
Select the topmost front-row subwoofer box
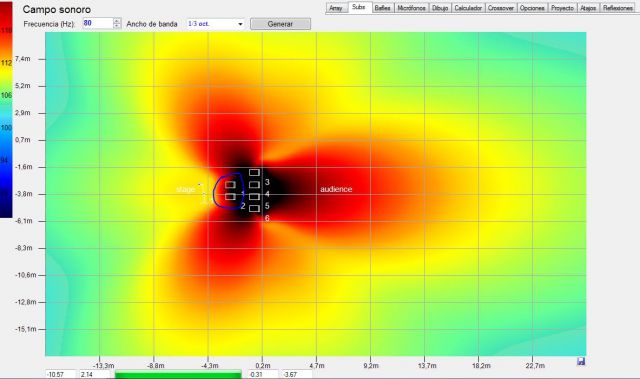tap(254, 173)
